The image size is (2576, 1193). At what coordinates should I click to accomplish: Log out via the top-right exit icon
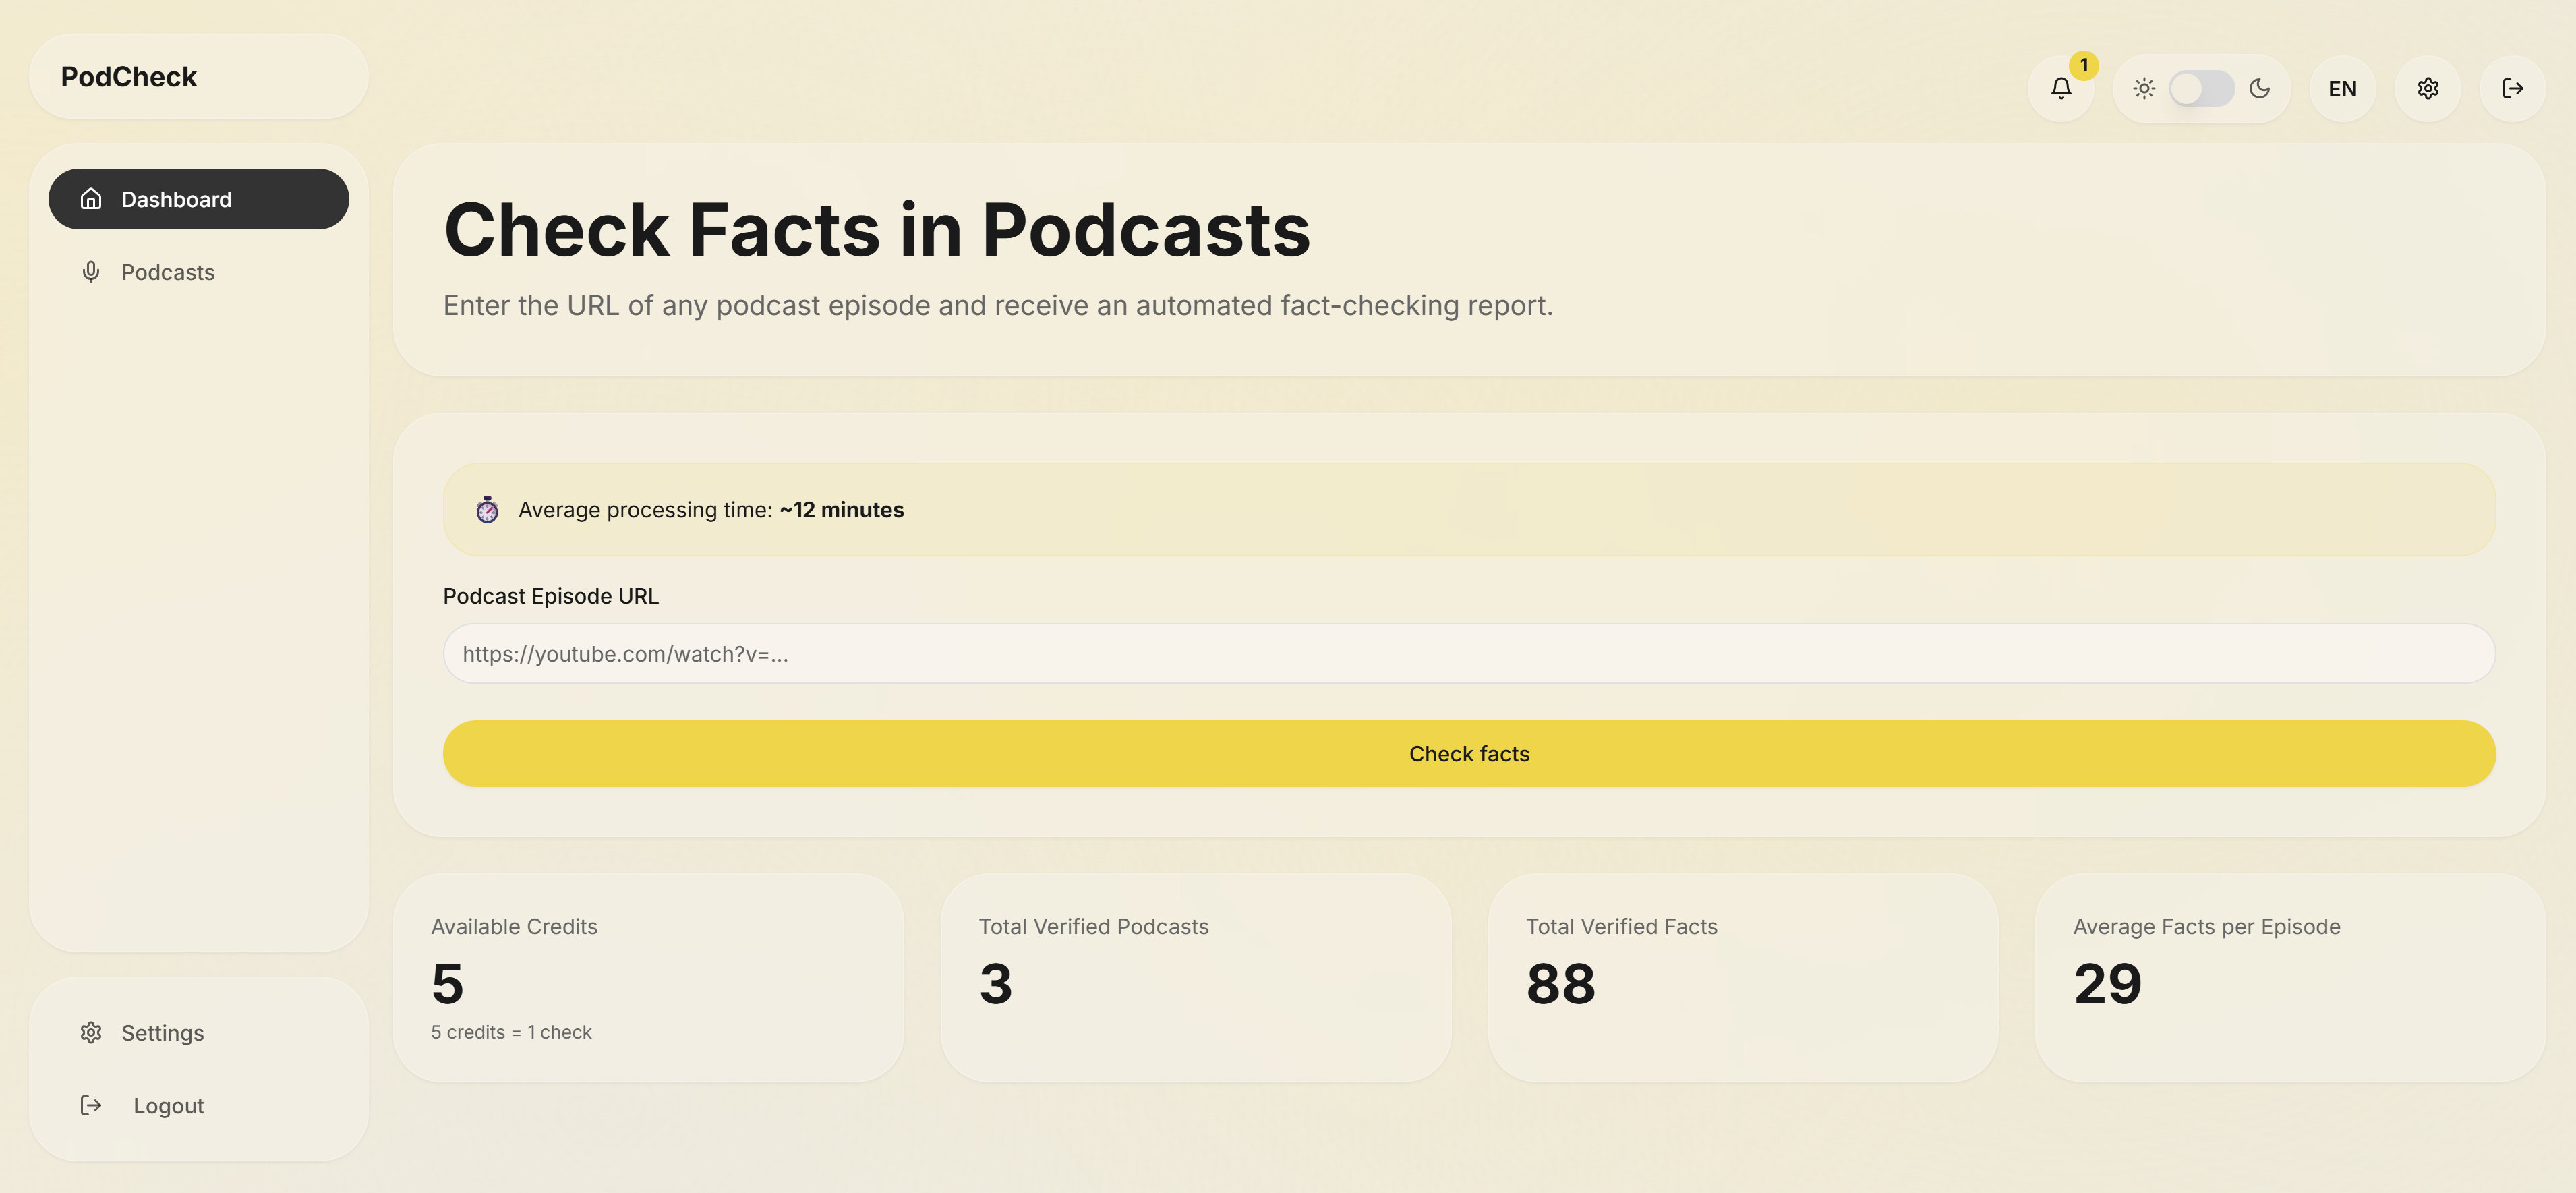2513,88
